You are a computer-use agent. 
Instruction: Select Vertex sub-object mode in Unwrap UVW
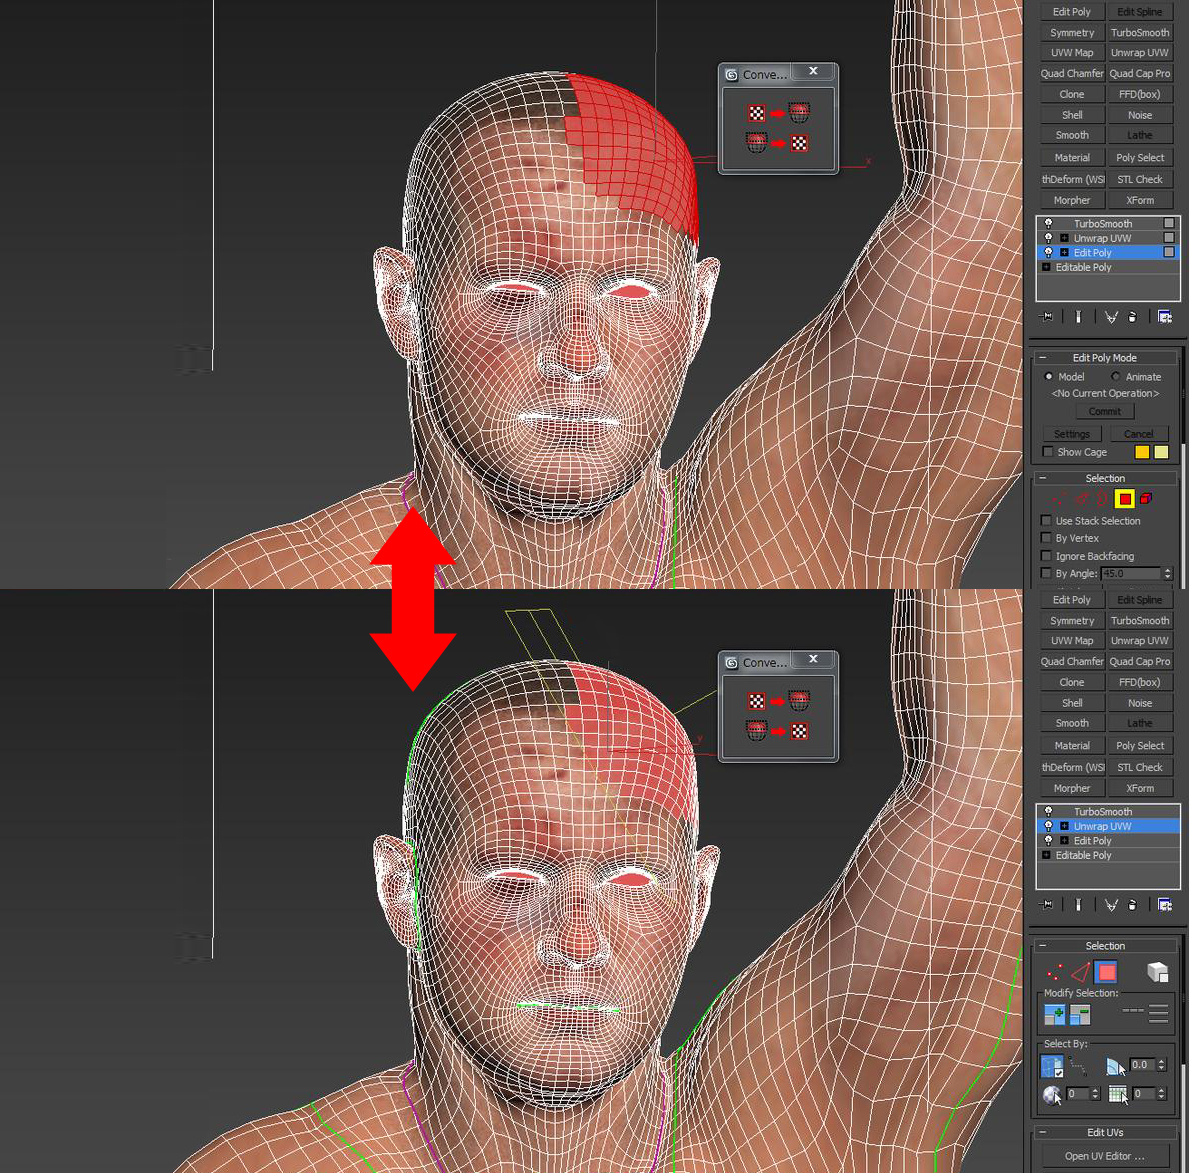(x=1053, y=971)
